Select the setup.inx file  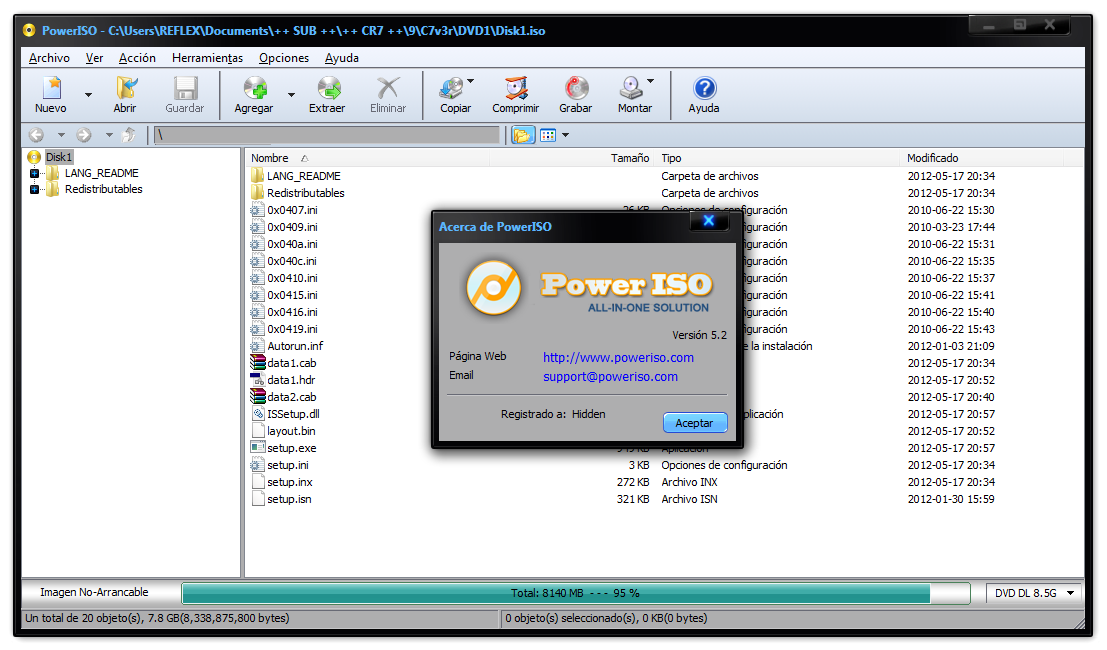[289, 482]
